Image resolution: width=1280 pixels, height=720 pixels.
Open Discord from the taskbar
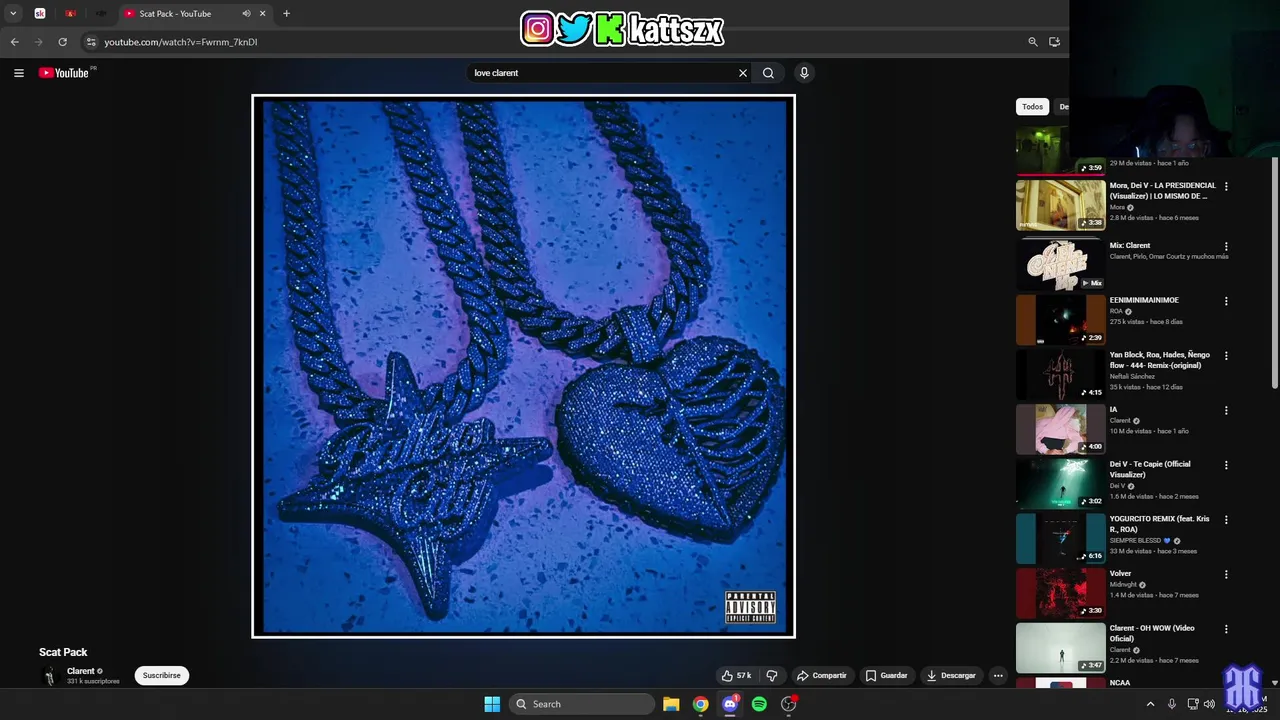pos(730,704)
